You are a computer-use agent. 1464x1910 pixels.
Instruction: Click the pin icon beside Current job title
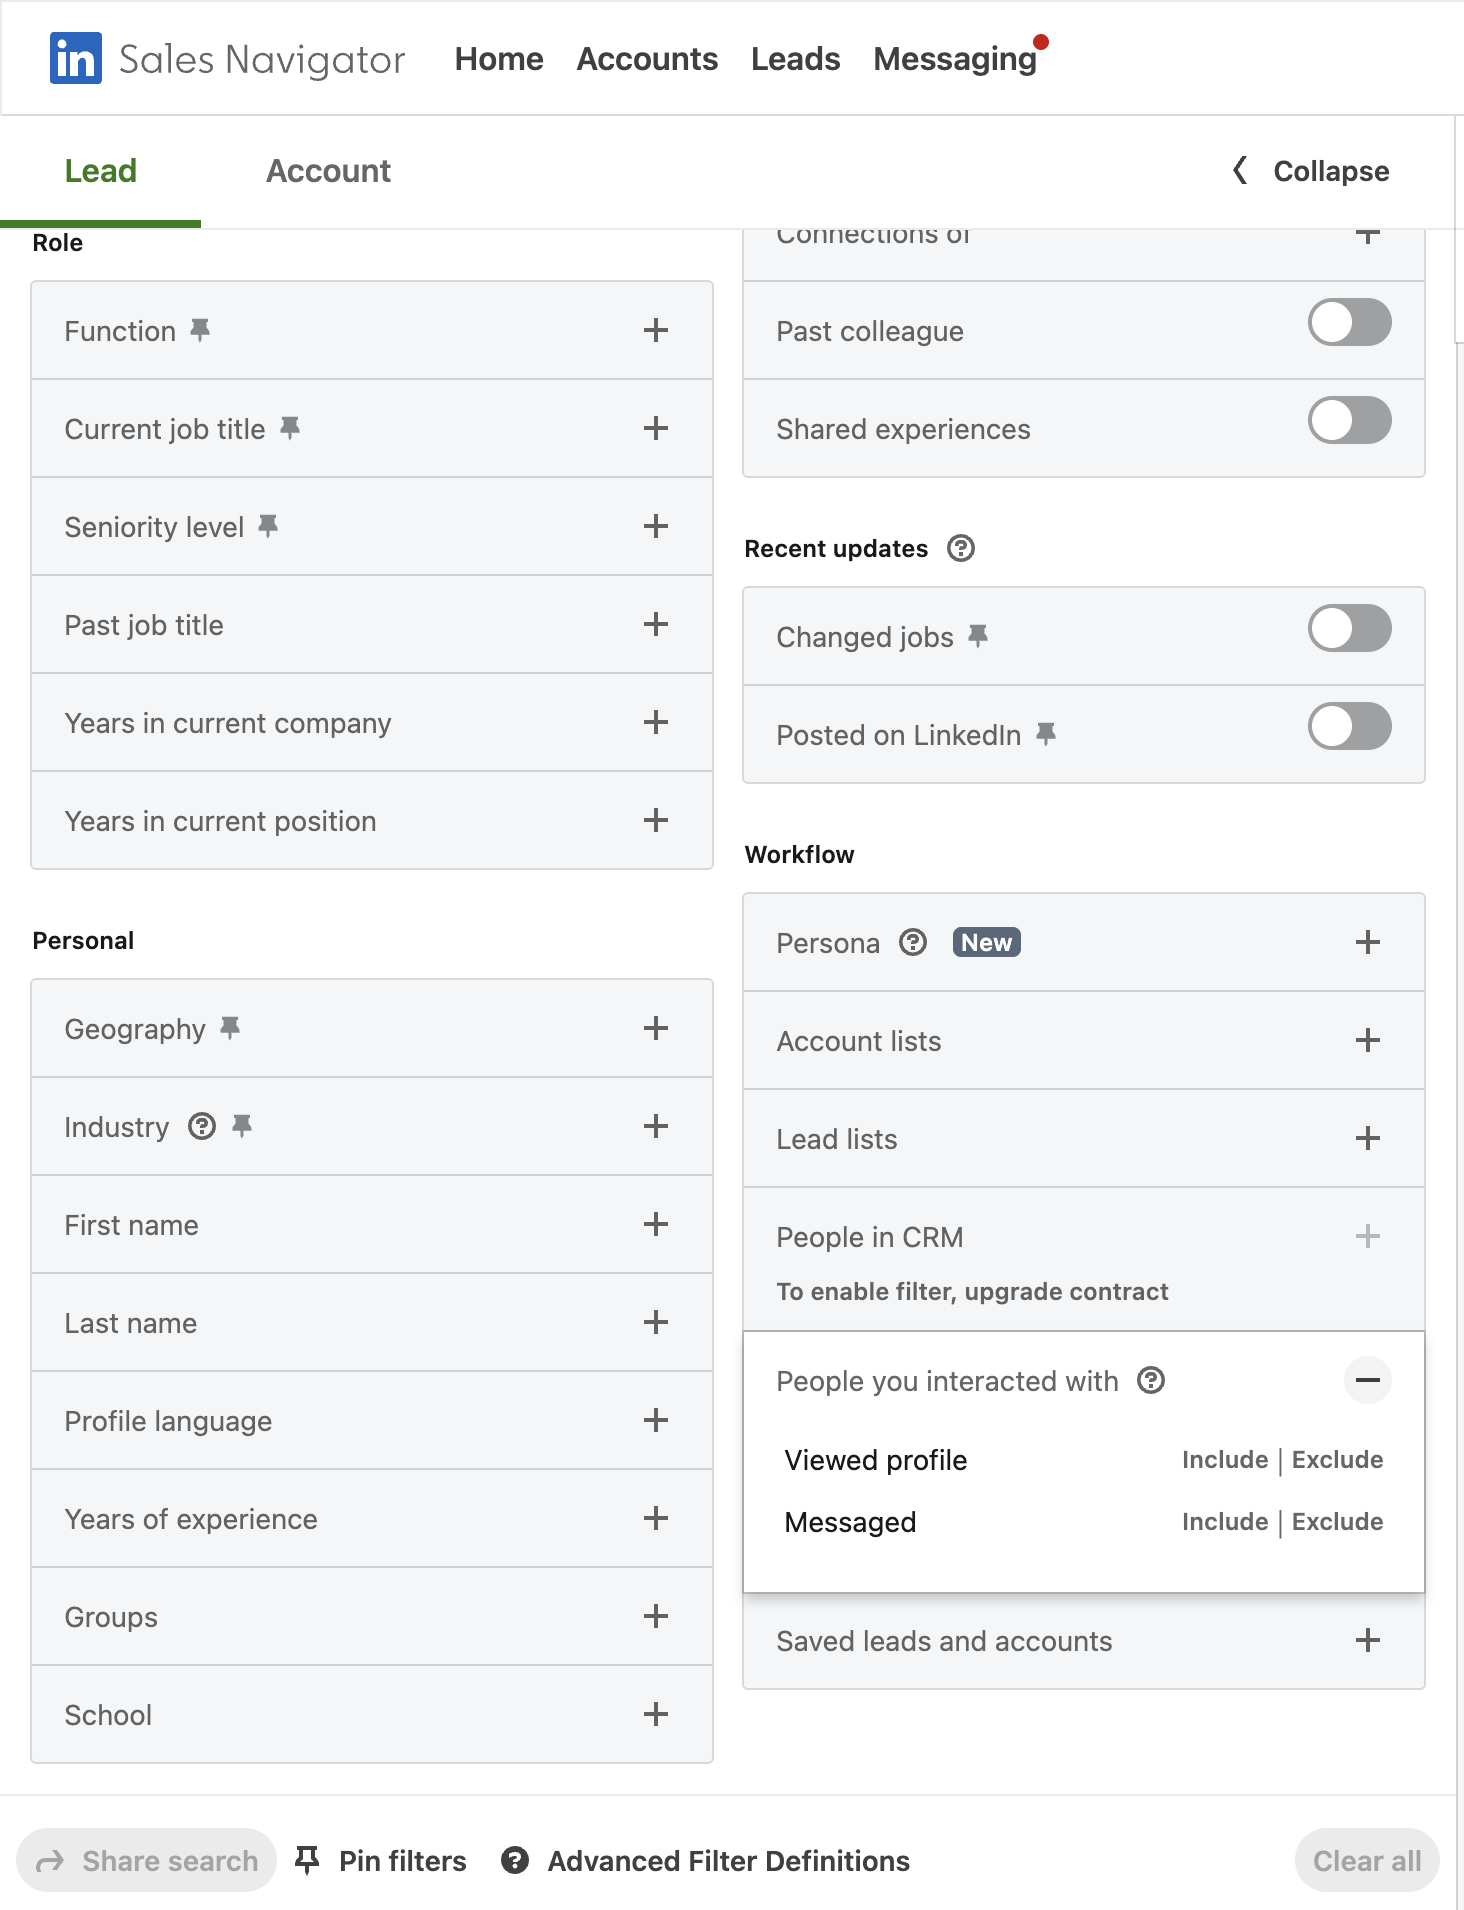click(291, 426)
